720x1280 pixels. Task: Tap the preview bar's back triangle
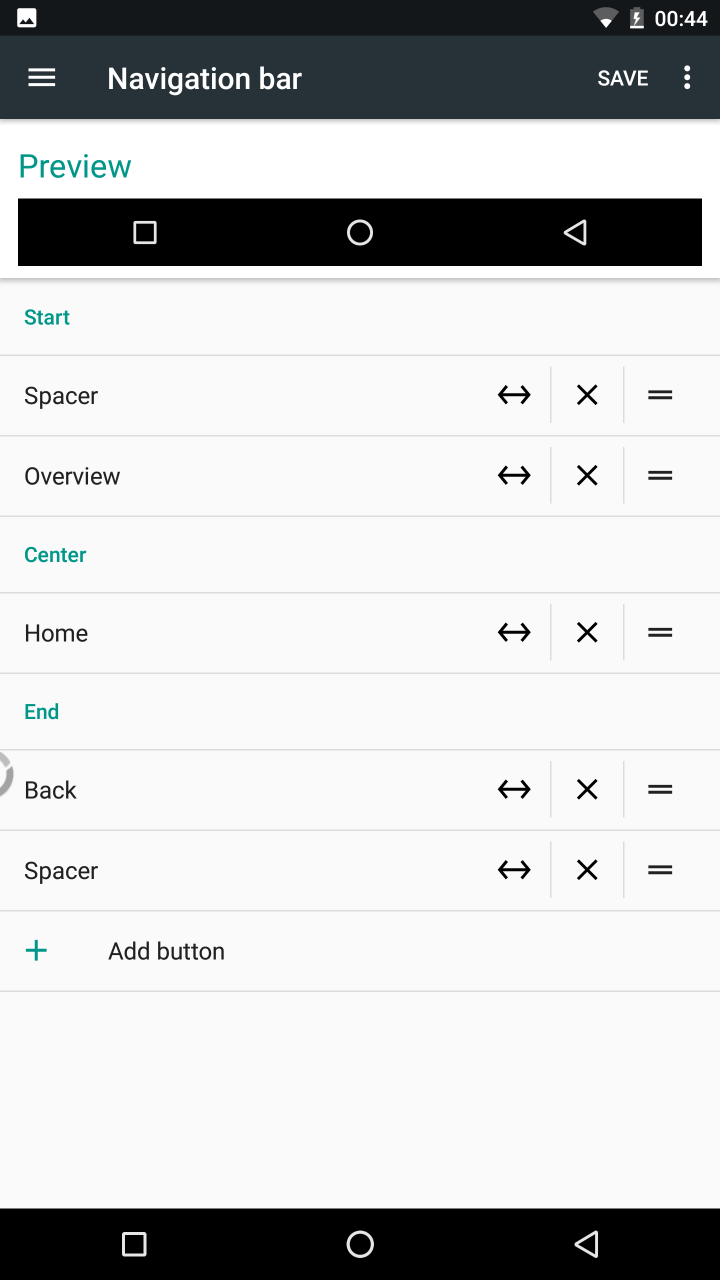point(575,233)
